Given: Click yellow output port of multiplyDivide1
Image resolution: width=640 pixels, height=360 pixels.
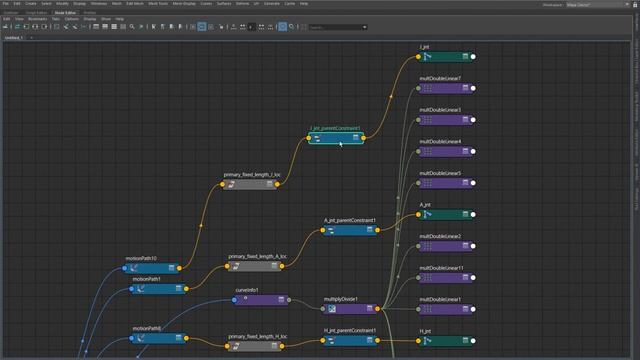Looking at the screenshot, I should click(378, 309).
